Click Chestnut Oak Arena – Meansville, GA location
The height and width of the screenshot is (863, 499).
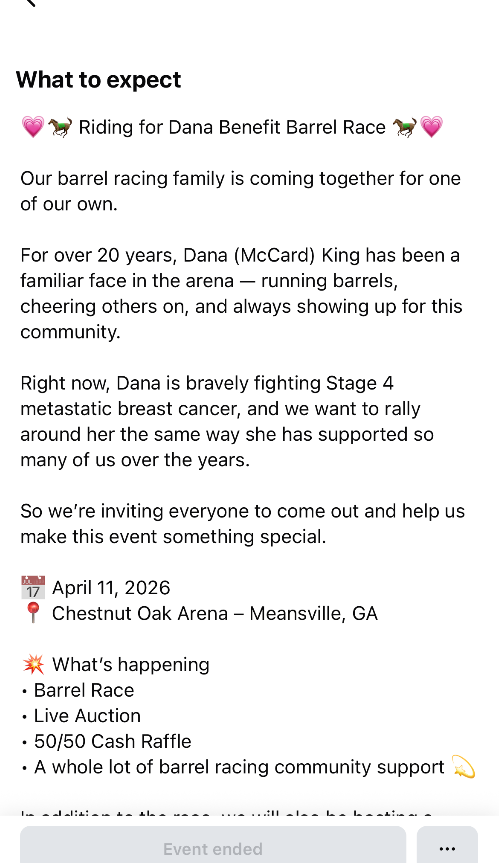pyautogui.click(x=215, y=613)
